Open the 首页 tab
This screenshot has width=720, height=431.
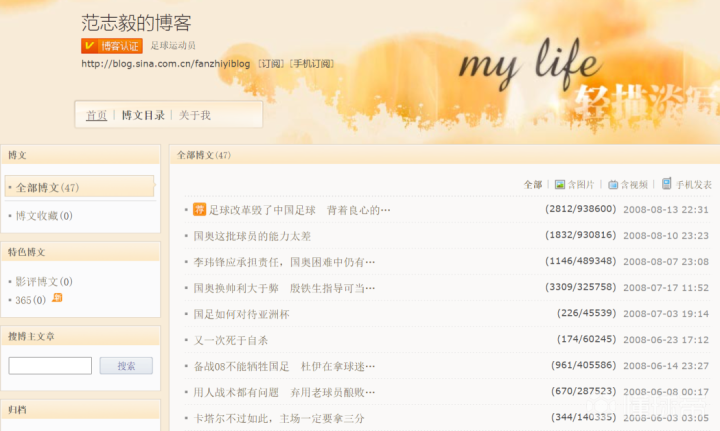[x=96, y=115]
